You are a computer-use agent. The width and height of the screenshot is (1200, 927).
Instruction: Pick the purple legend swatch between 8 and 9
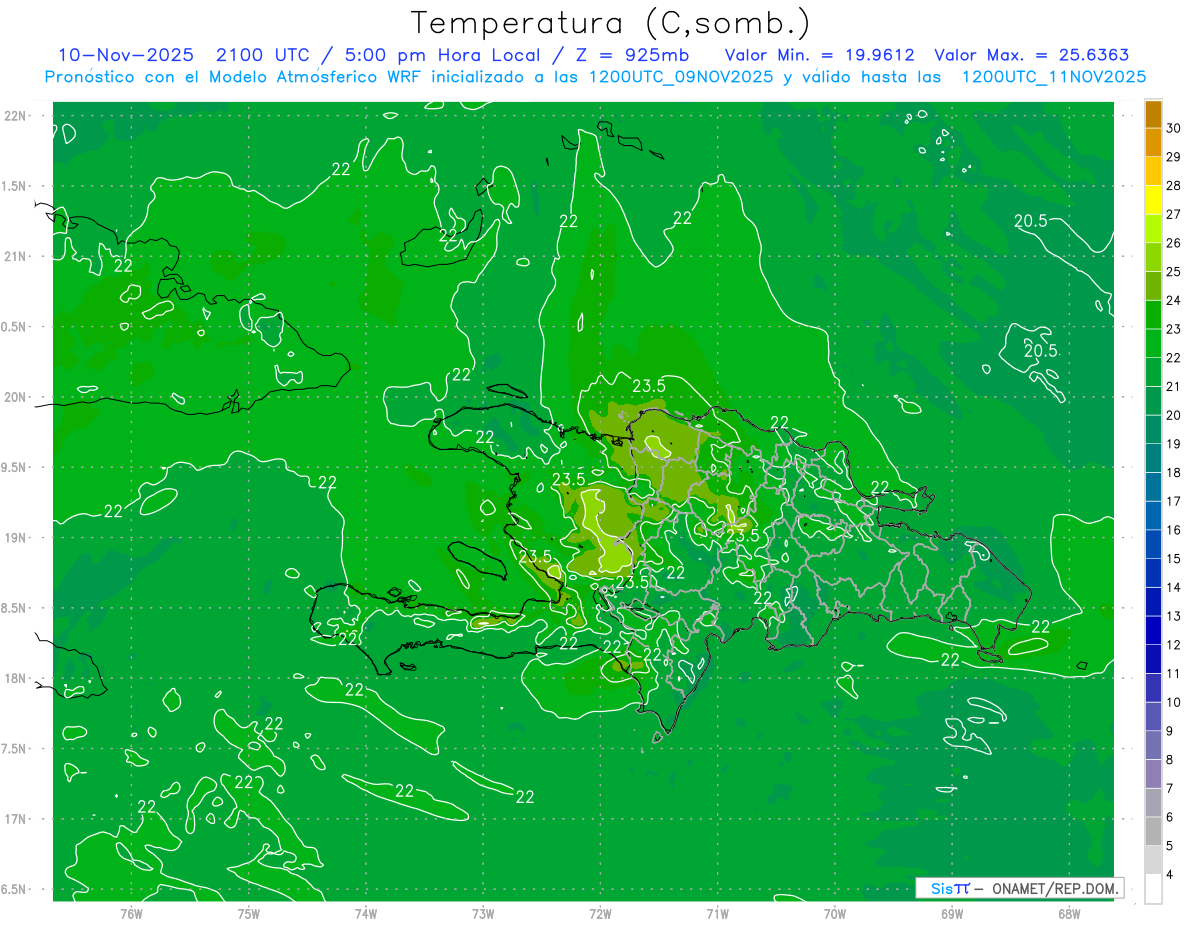(x=1153, y=745)
